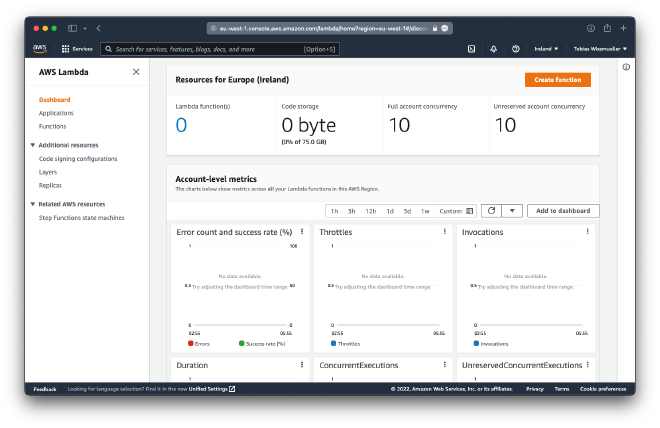Click the notifications bell icon
Image resolution: width=660 pixels, height=428 pixels.
[493, 48]
